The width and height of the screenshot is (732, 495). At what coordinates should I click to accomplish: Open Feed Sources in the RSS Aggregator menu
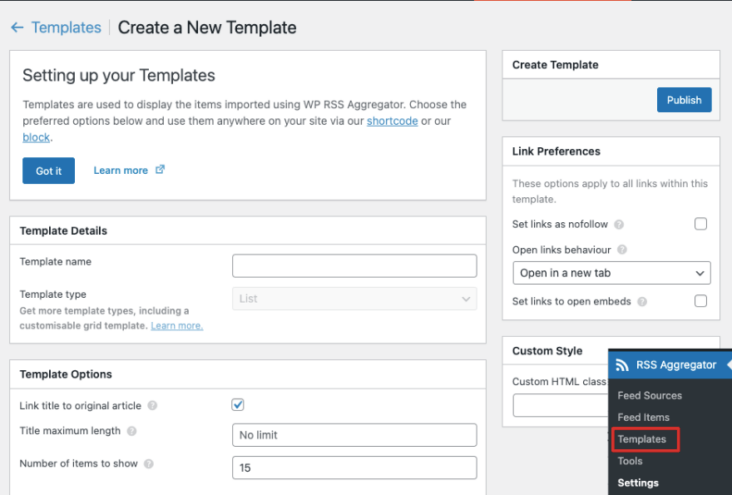(x=649, y=396)
